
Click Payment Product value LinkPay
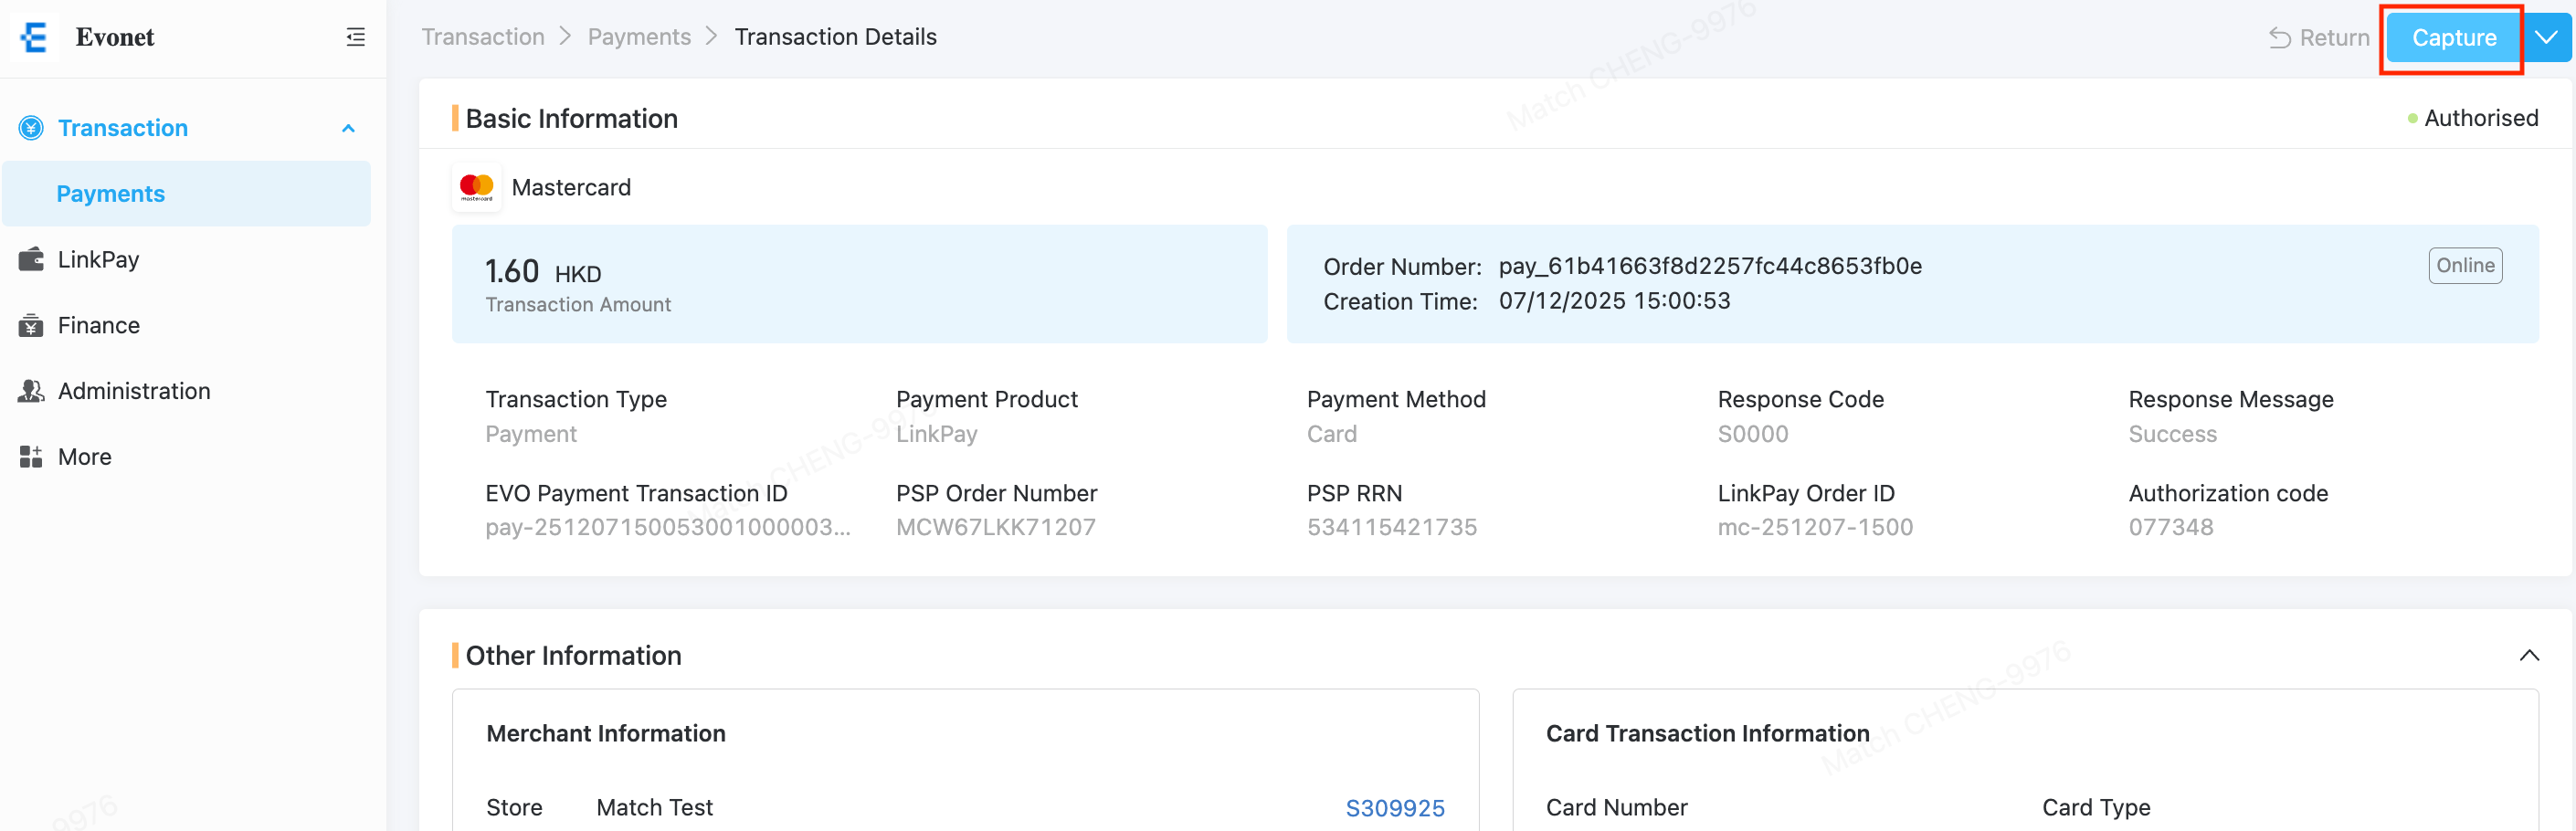tap(936, 434)
